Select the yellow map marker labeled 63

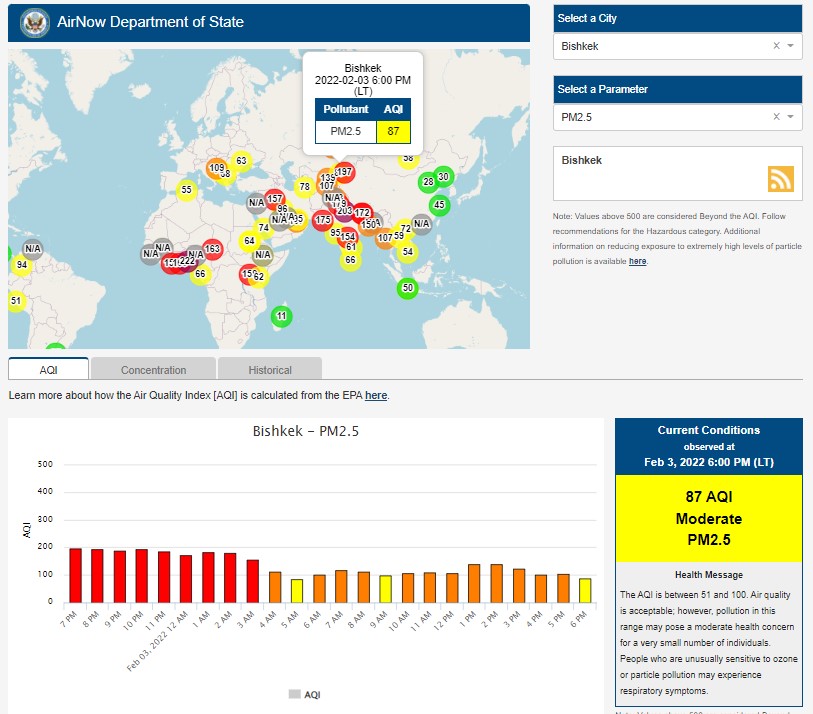[240, 161]
